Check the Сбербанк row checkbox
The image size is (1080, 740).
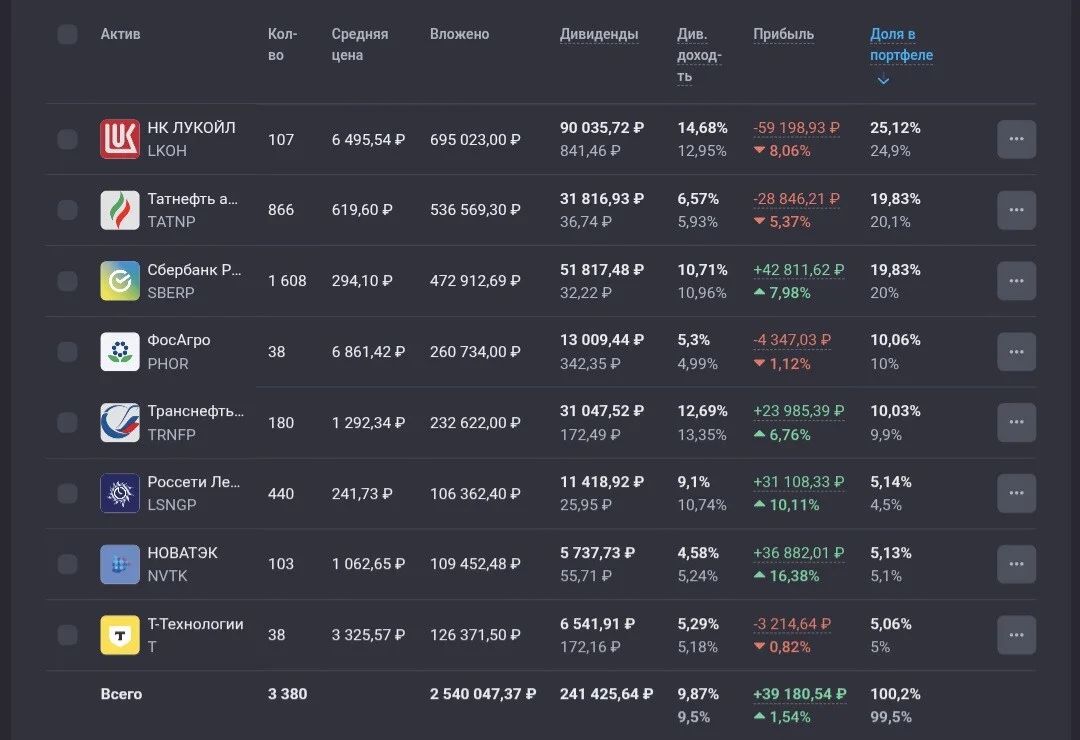(x=68, y=280)
